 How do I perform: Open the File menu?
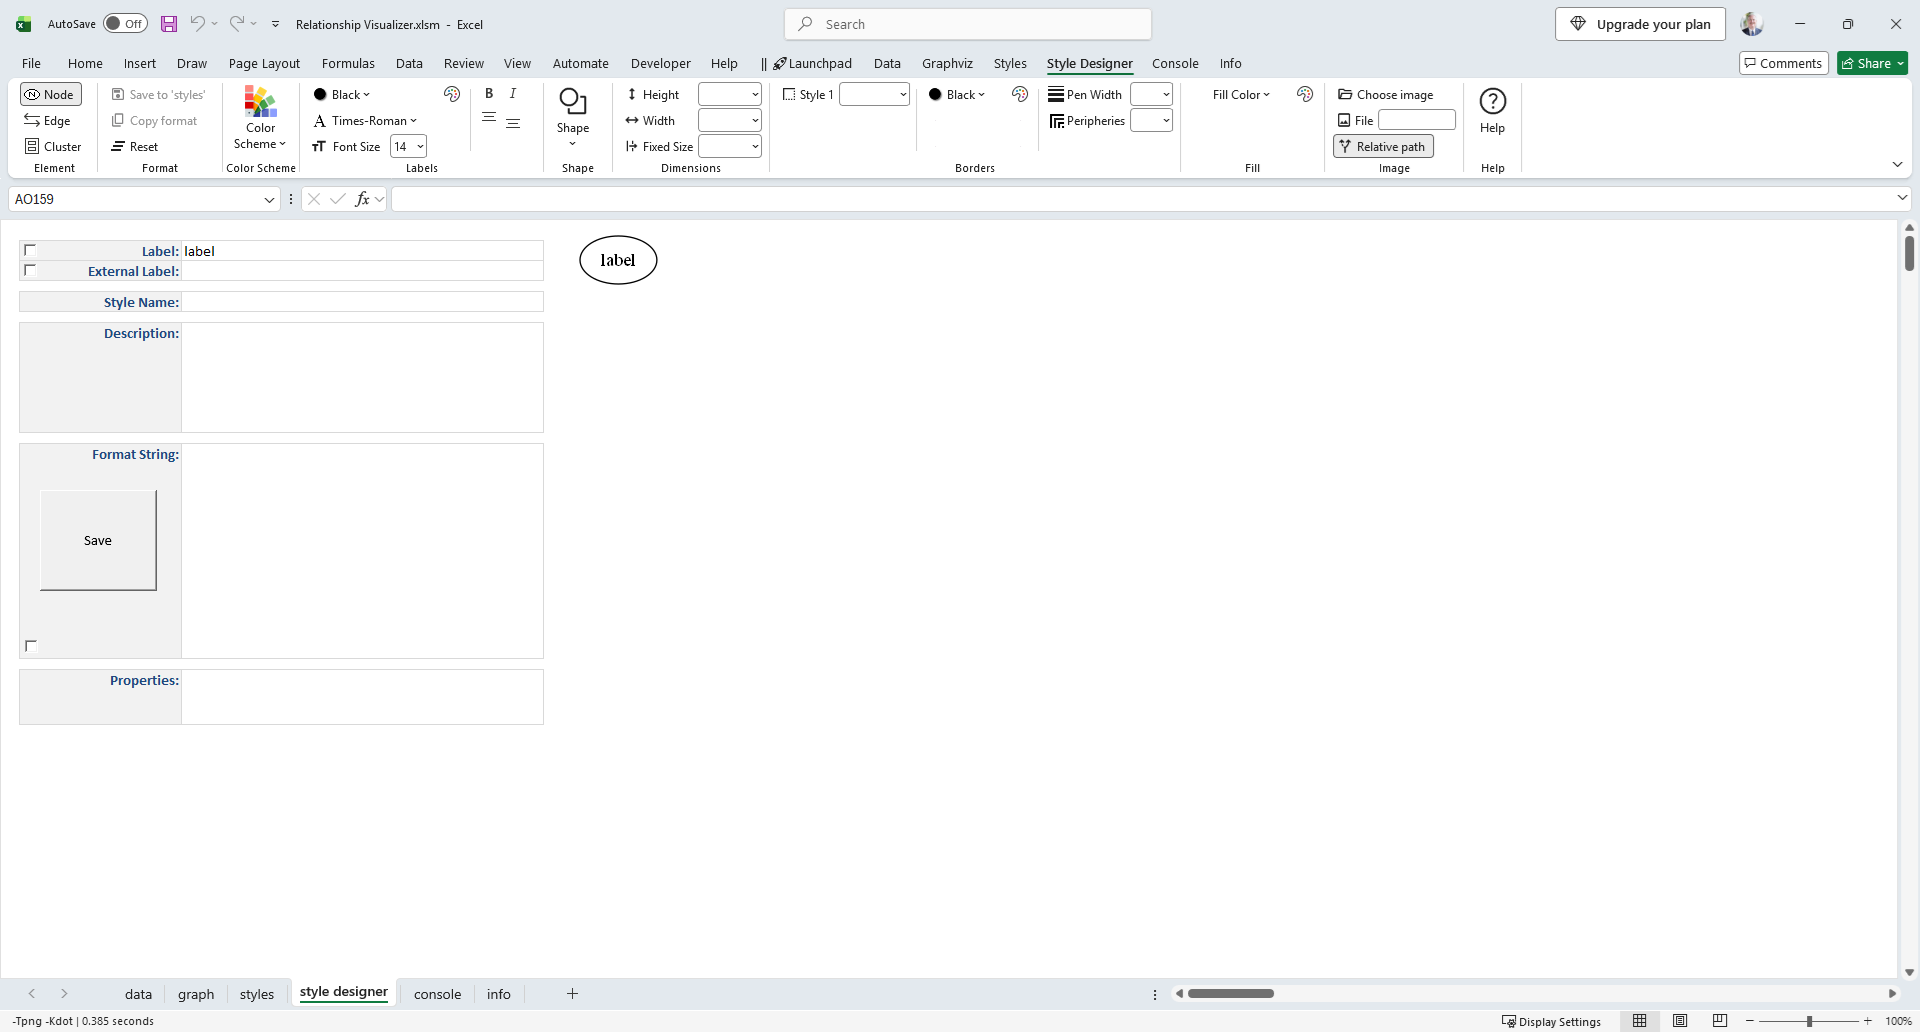tap(31, 63)
